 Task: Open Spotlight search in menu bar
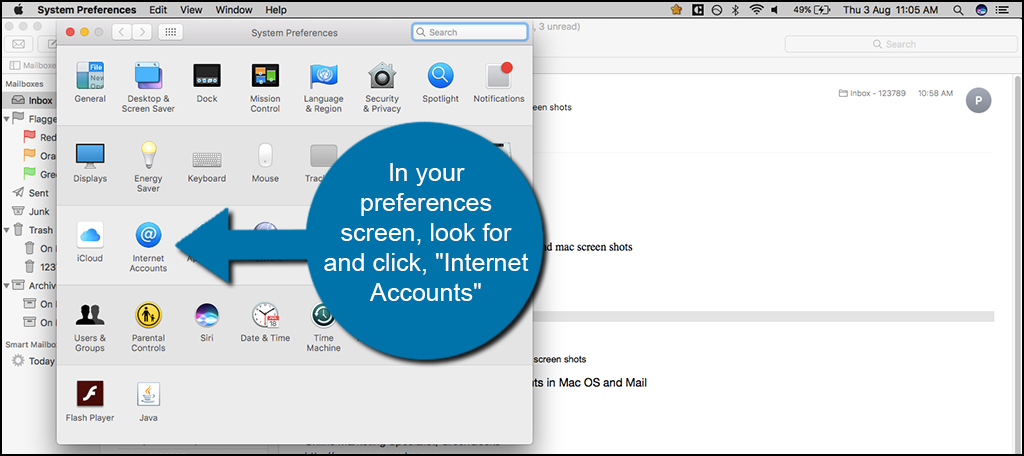pos(958,10)
